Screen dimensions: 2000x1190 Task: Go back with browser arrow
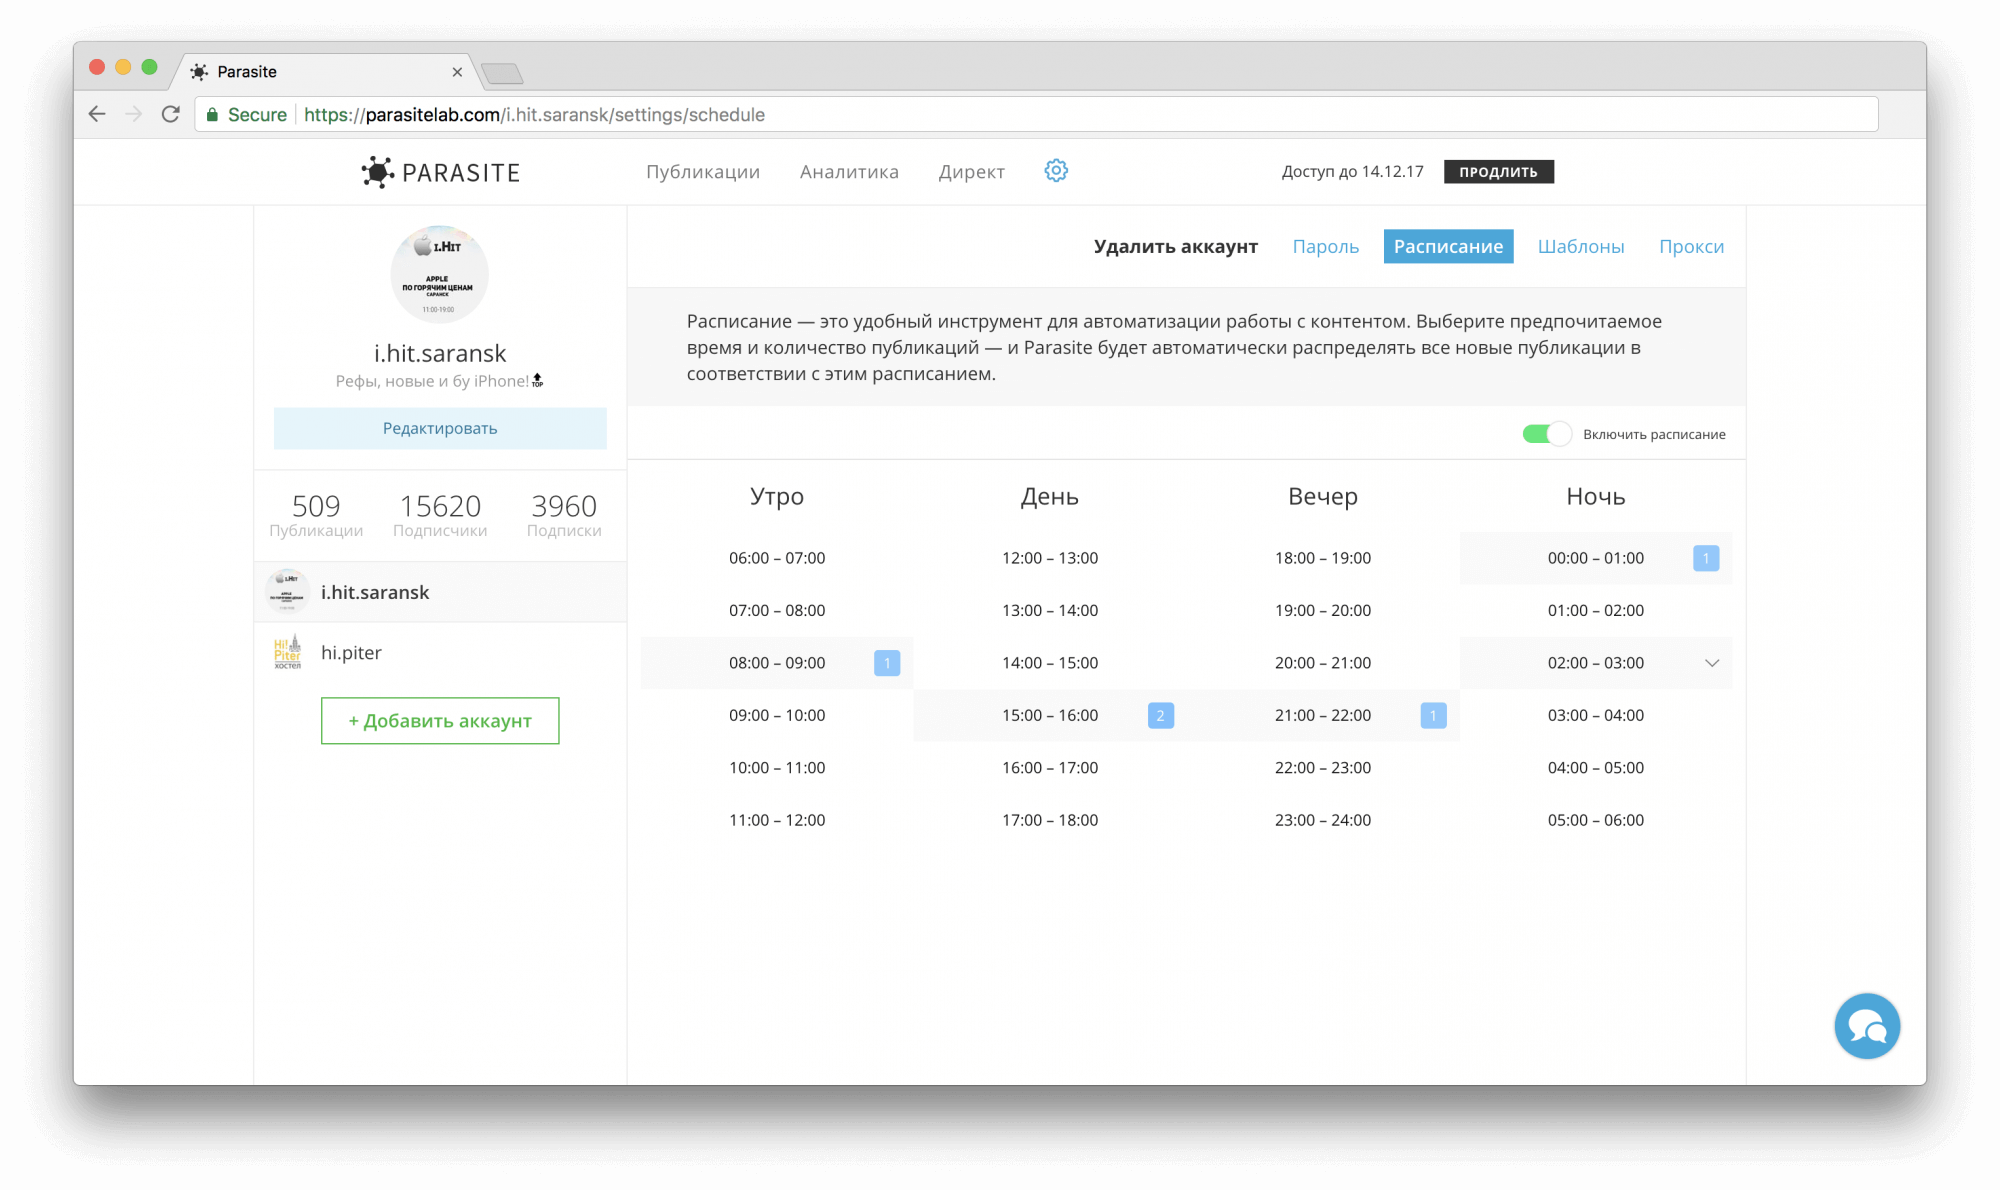coord(97,115)
